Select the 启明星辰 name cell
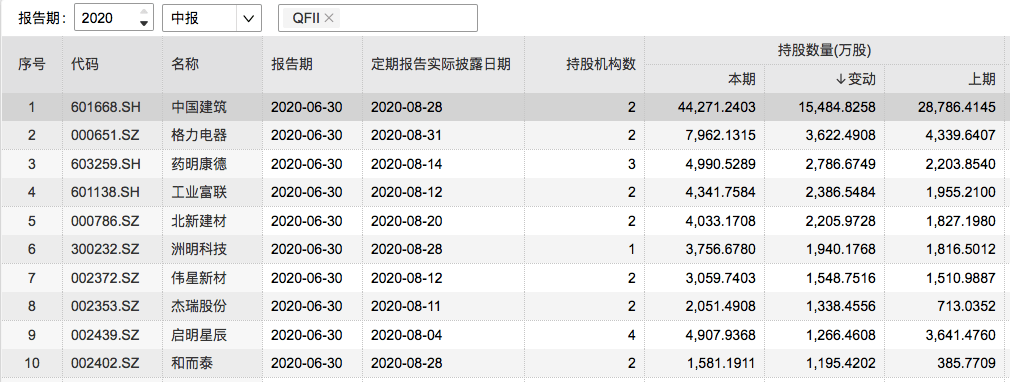Image resolution: width=1010 pixels, height=382 pixels. (199, 335)
